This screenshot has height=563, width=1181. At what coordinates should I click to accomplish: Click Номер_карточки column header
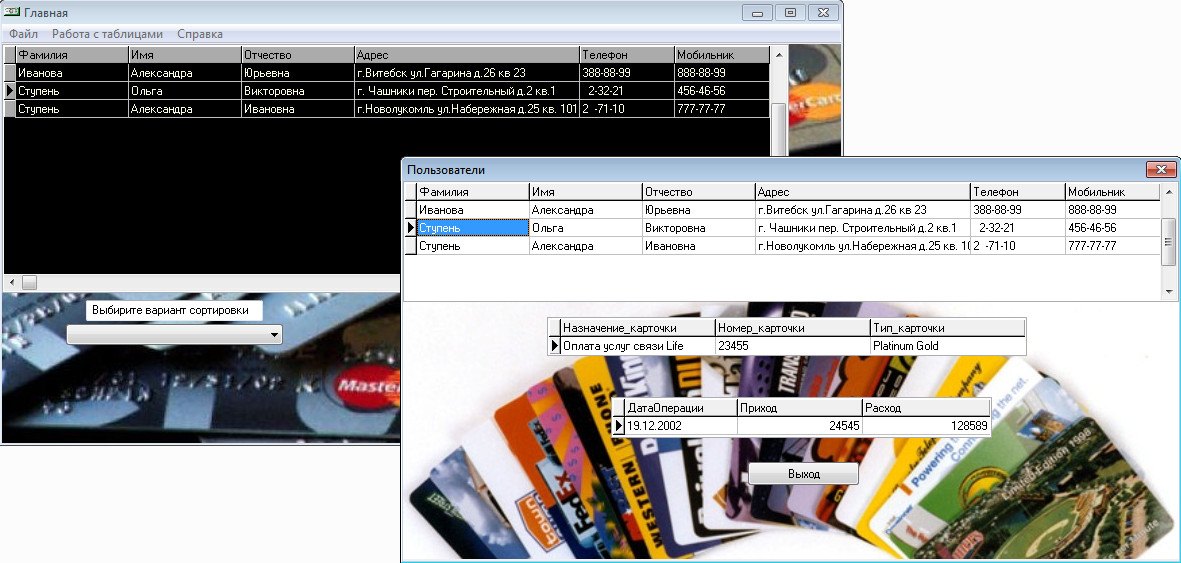pos(792,328)
